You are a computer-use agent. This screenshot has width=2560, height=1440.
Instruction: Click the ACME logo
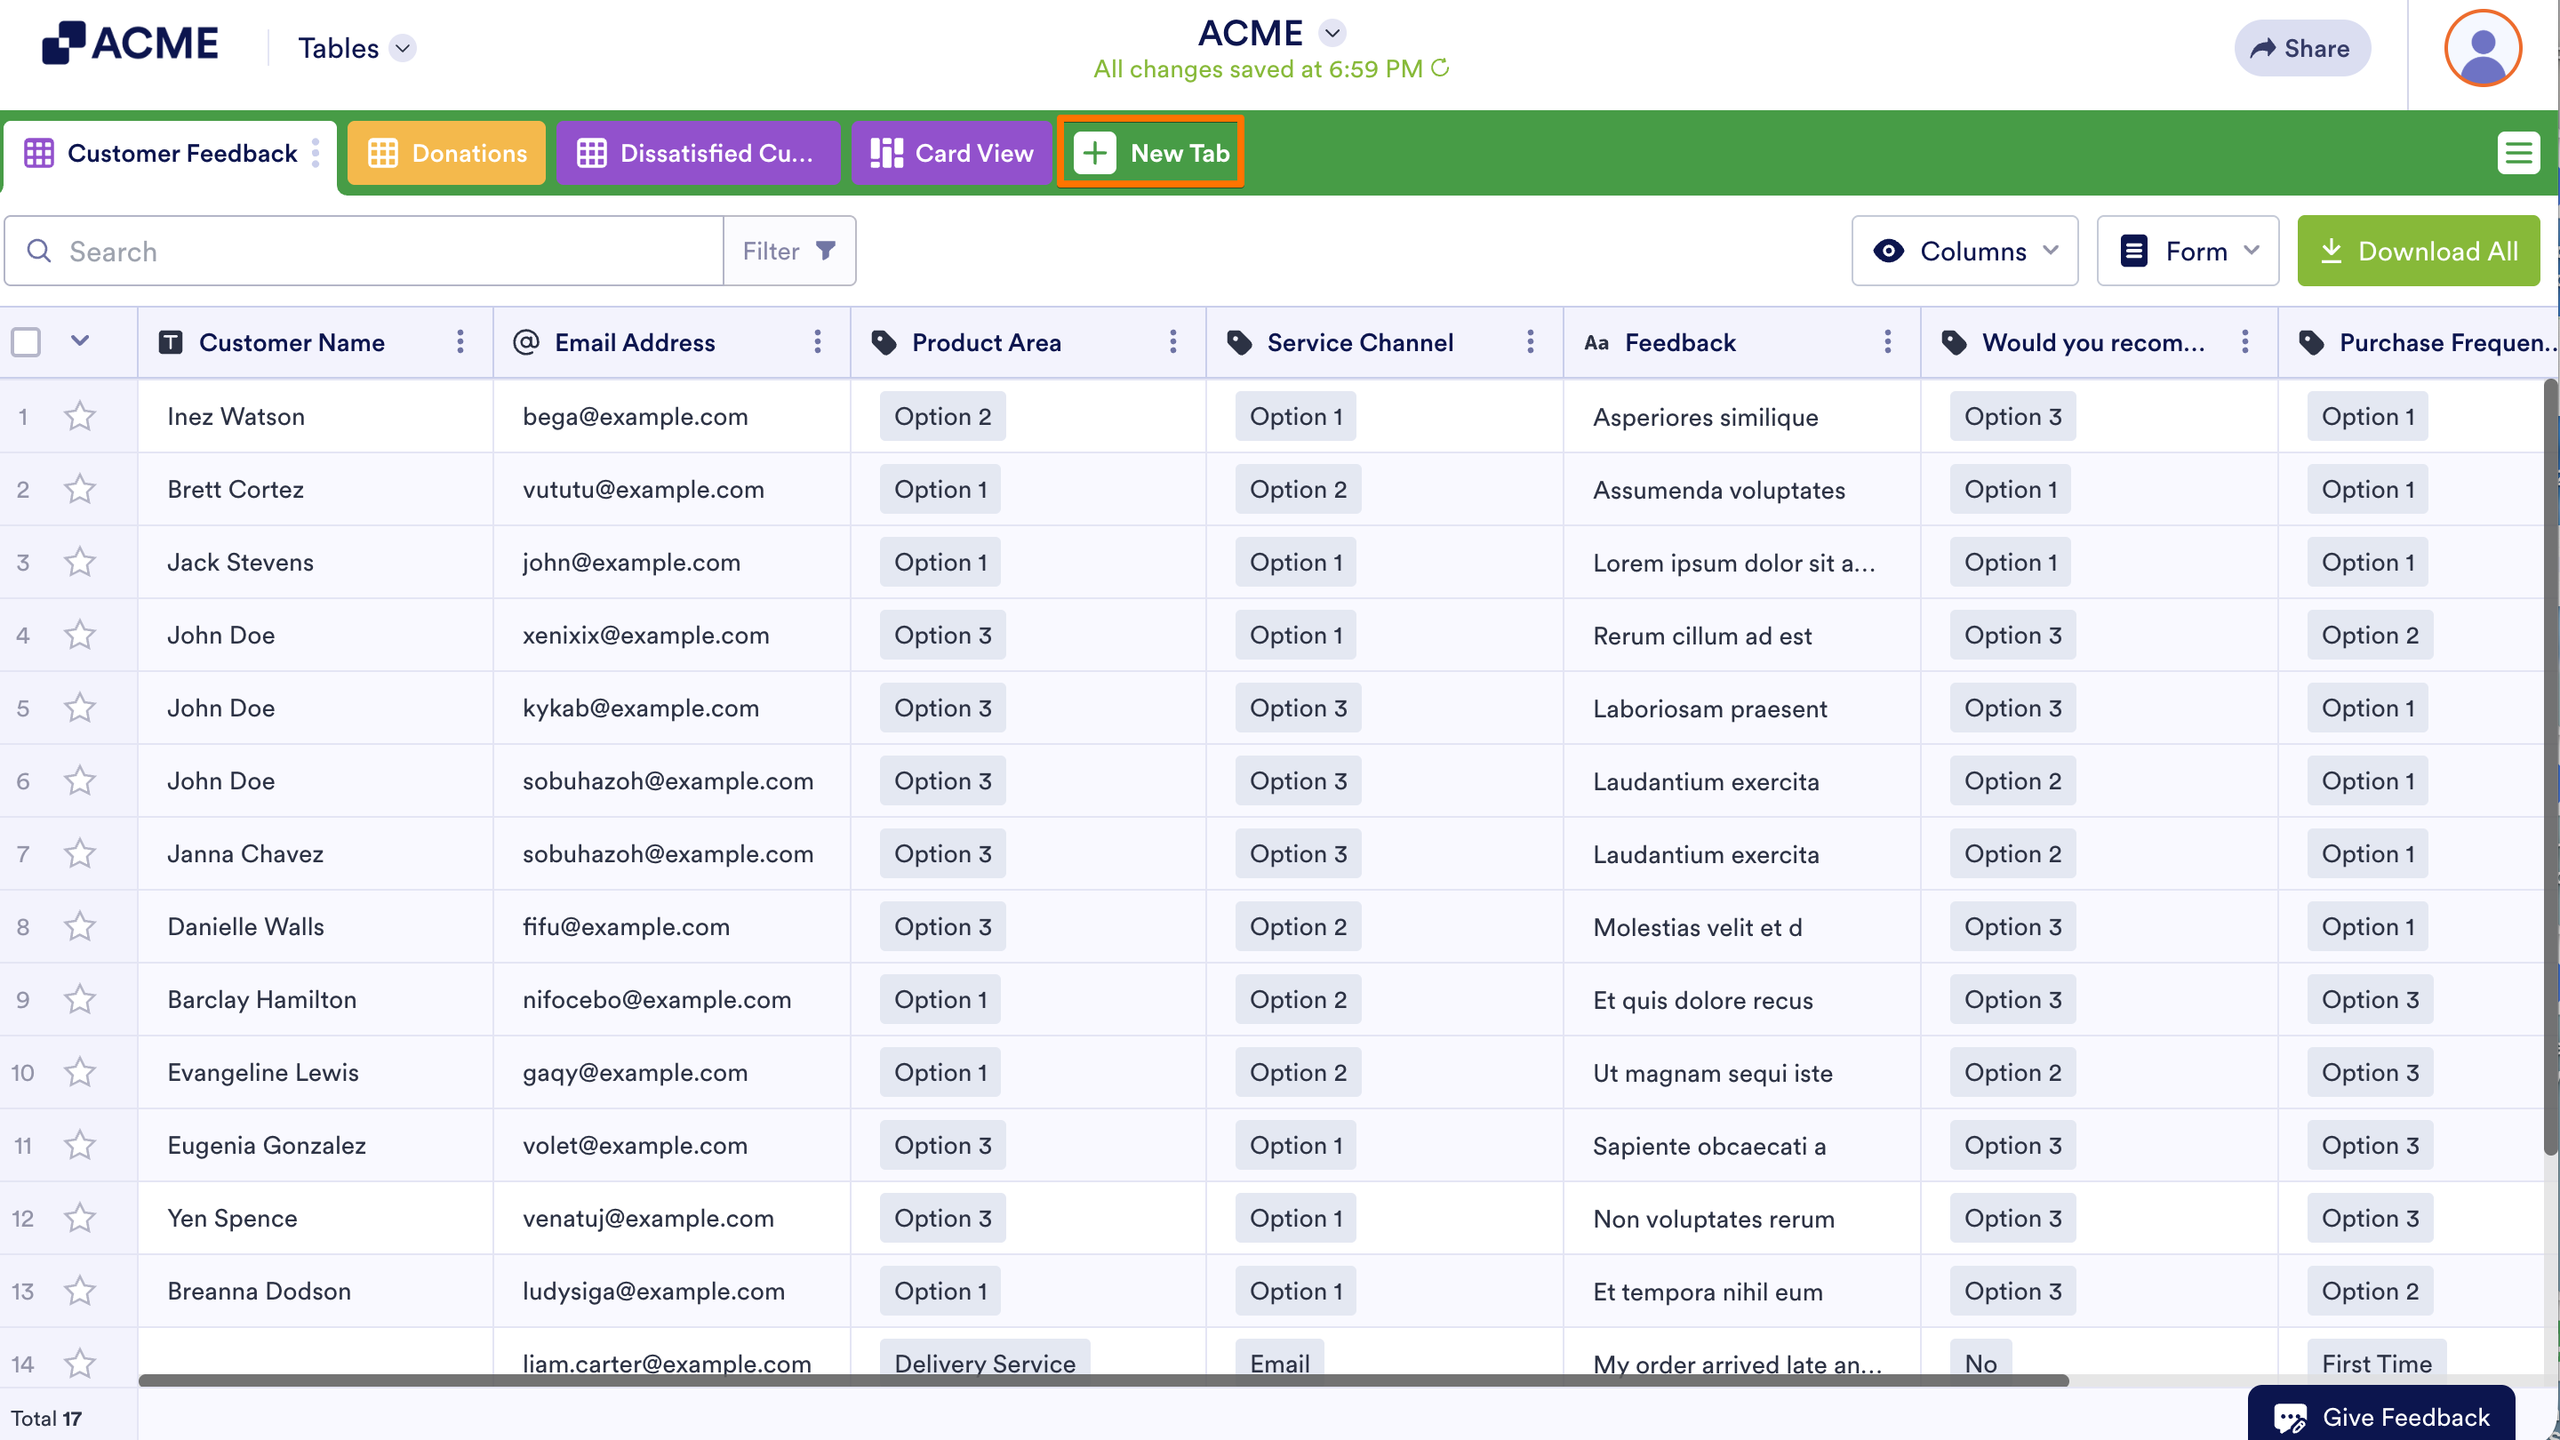click(x=130, y=44)
